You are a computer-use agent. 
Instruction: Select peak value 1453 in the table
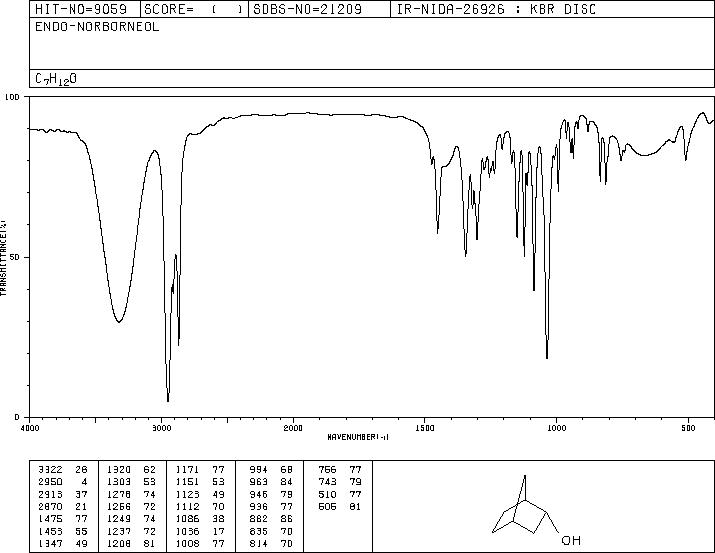[51, 531]
